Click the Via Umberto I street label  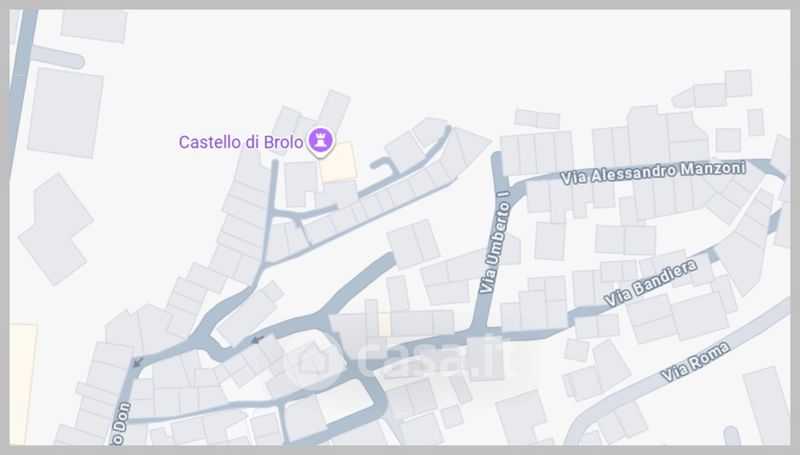(495, 242)
